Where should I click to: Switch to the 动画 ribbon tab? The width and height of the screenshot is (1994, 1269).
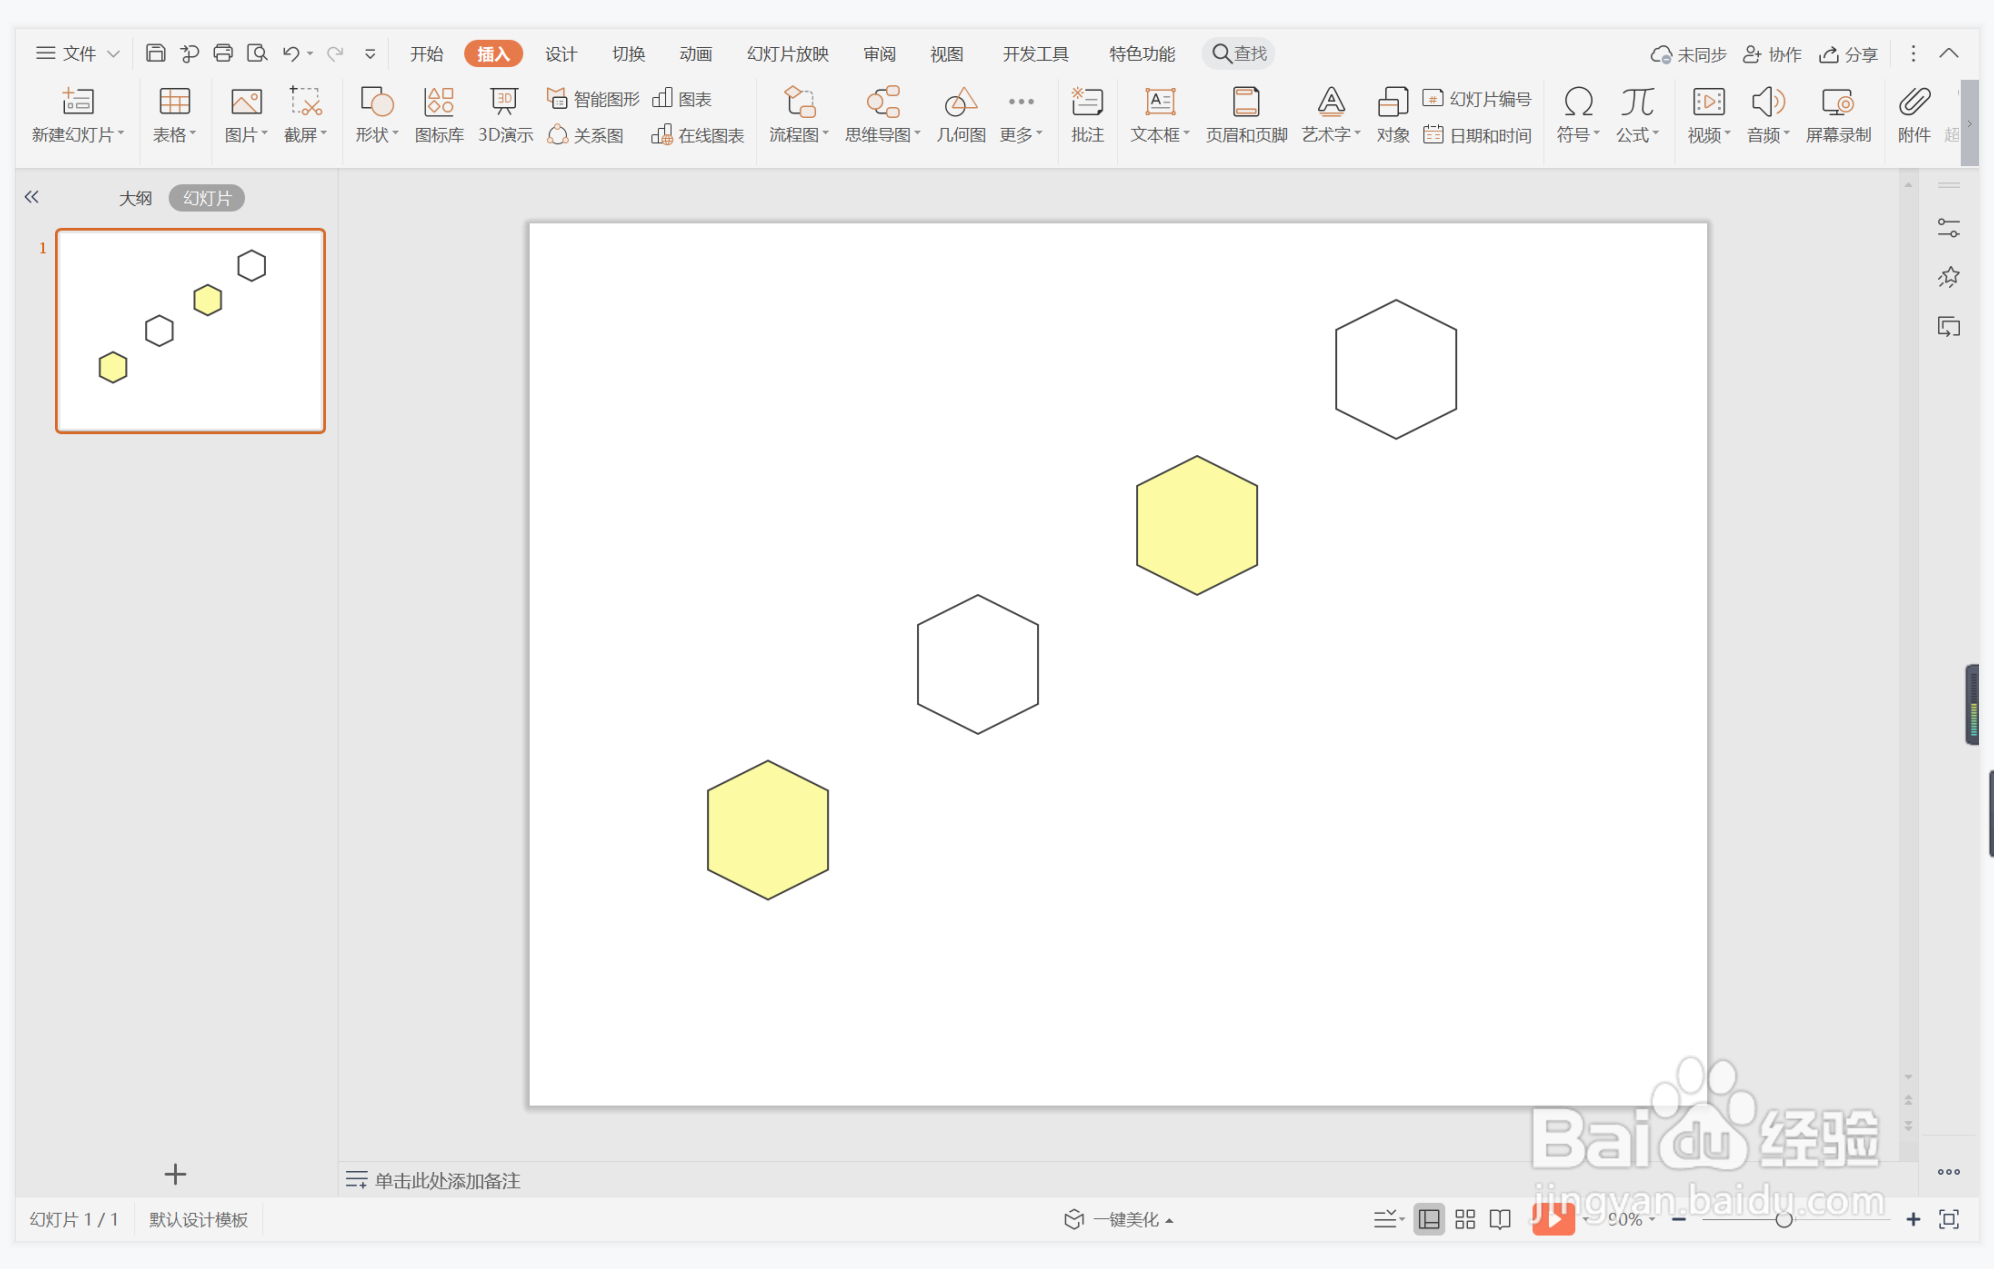coord(695,54)
